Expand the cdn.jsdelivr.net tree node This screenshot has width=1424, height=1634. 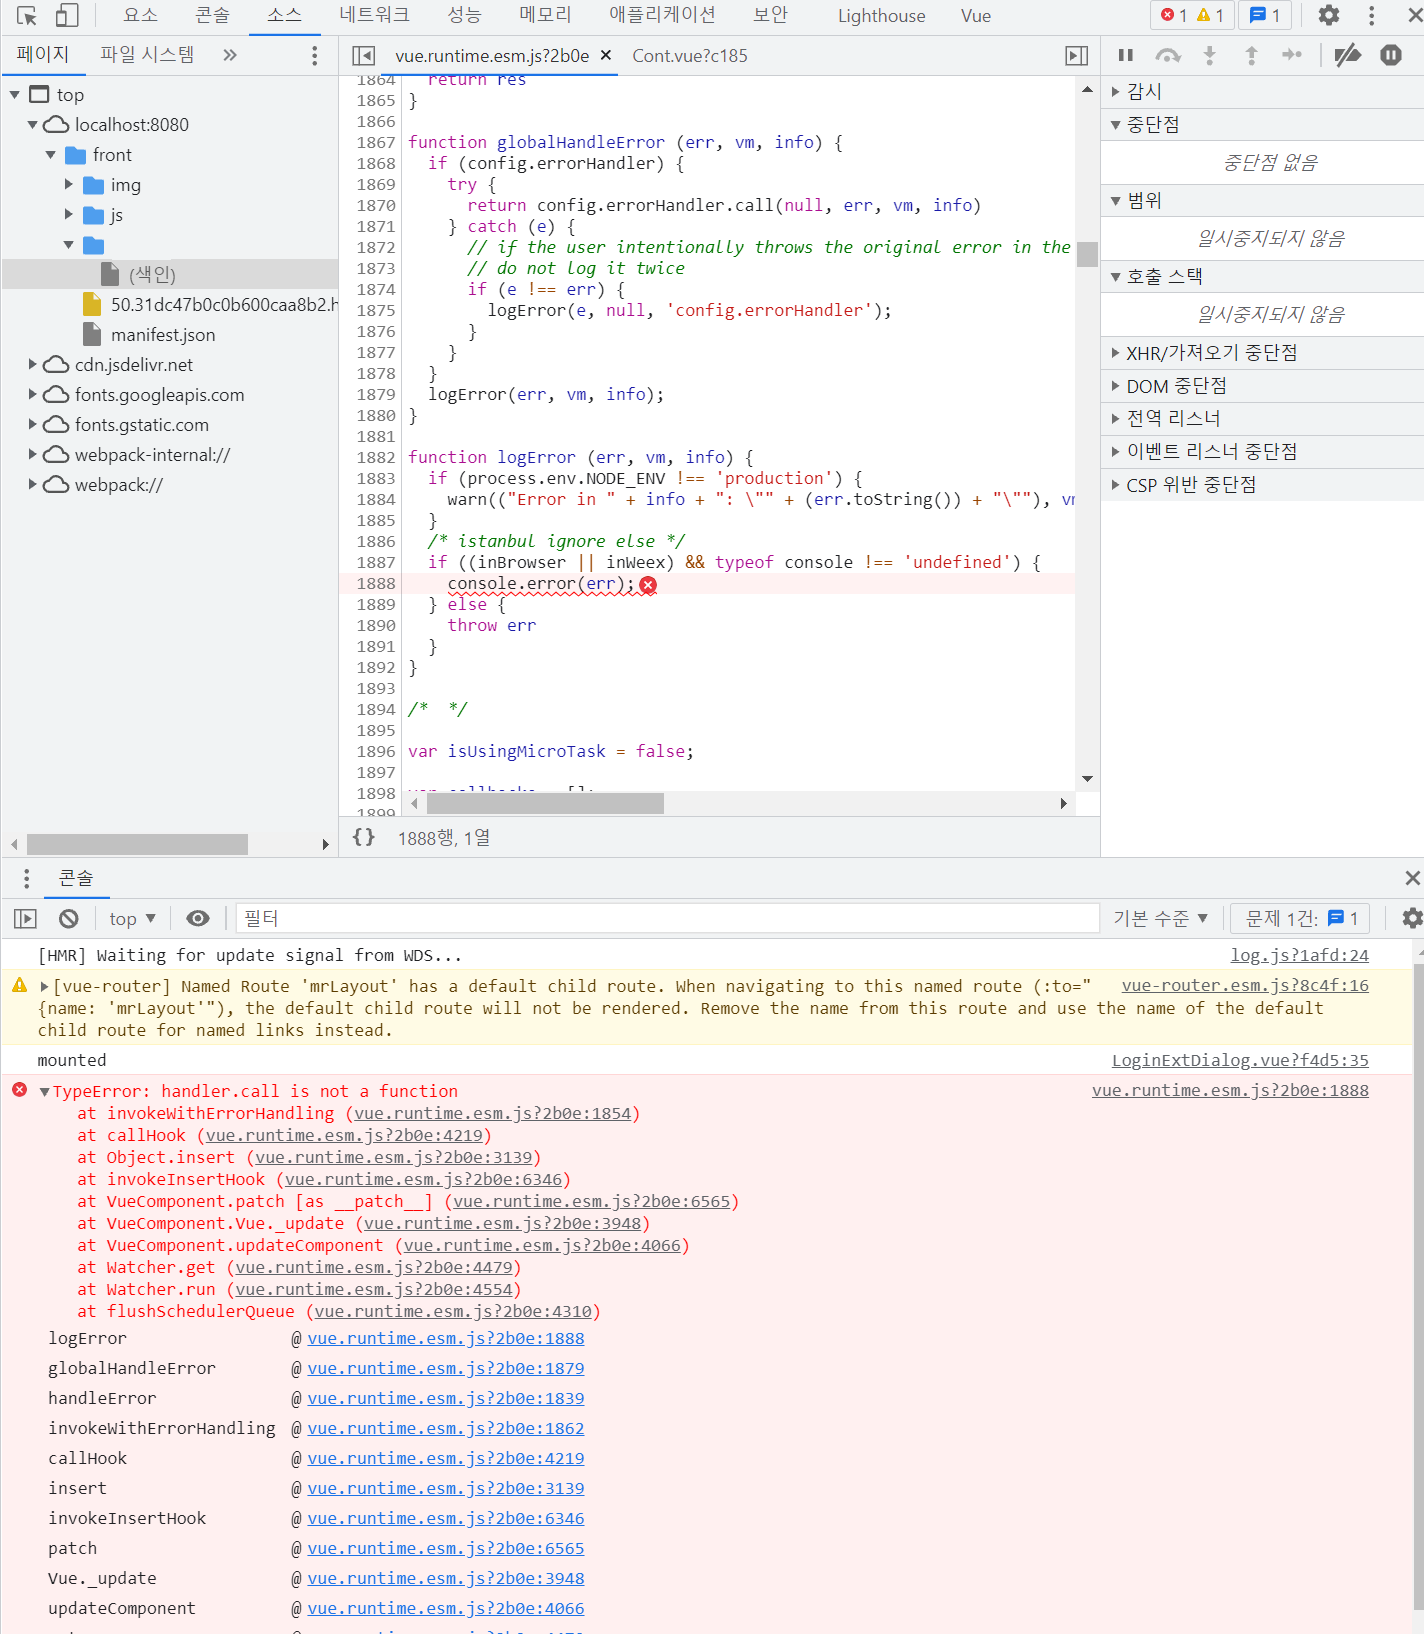point(33,365)
